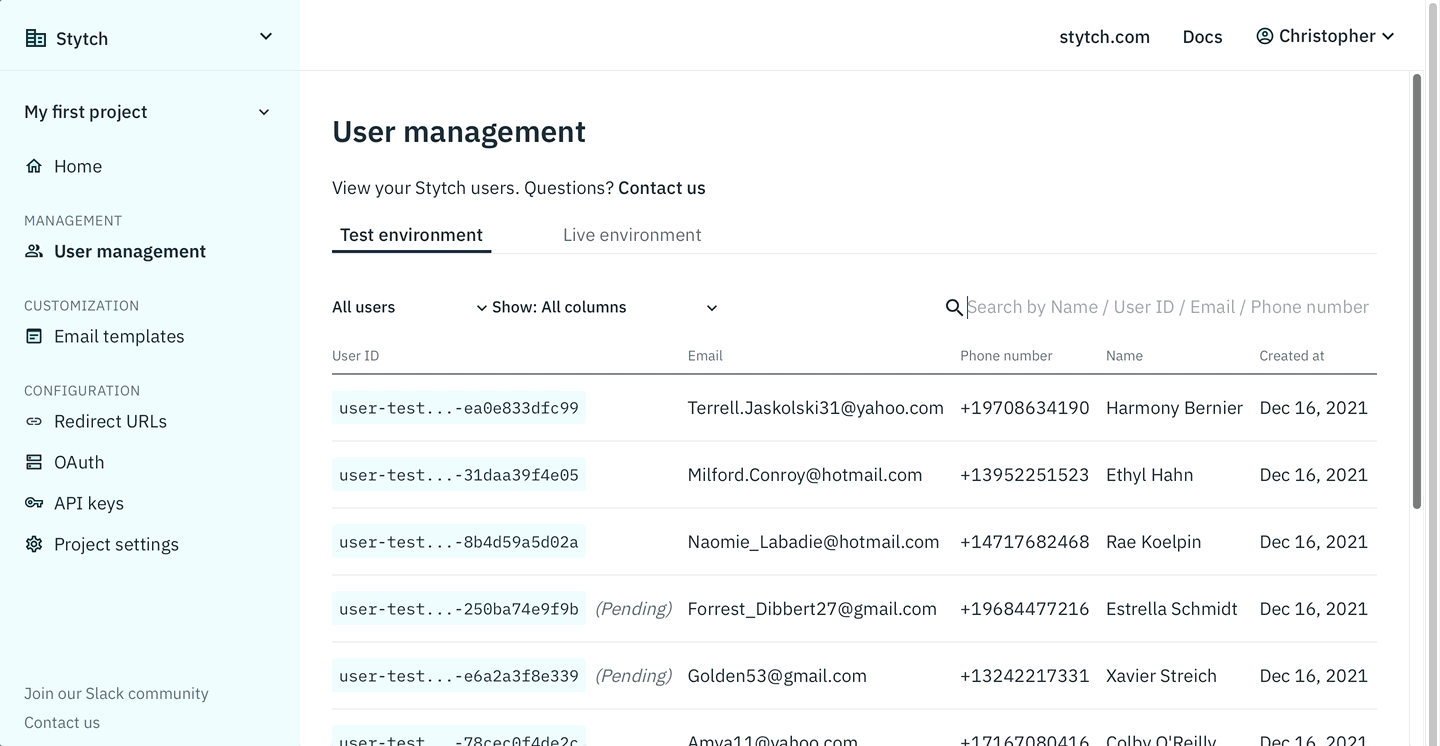Image resolution: width=1440 pixels, height=746 pixels.
Task: Click the Christopher account avatar icon
Action: pos(1265,36)
